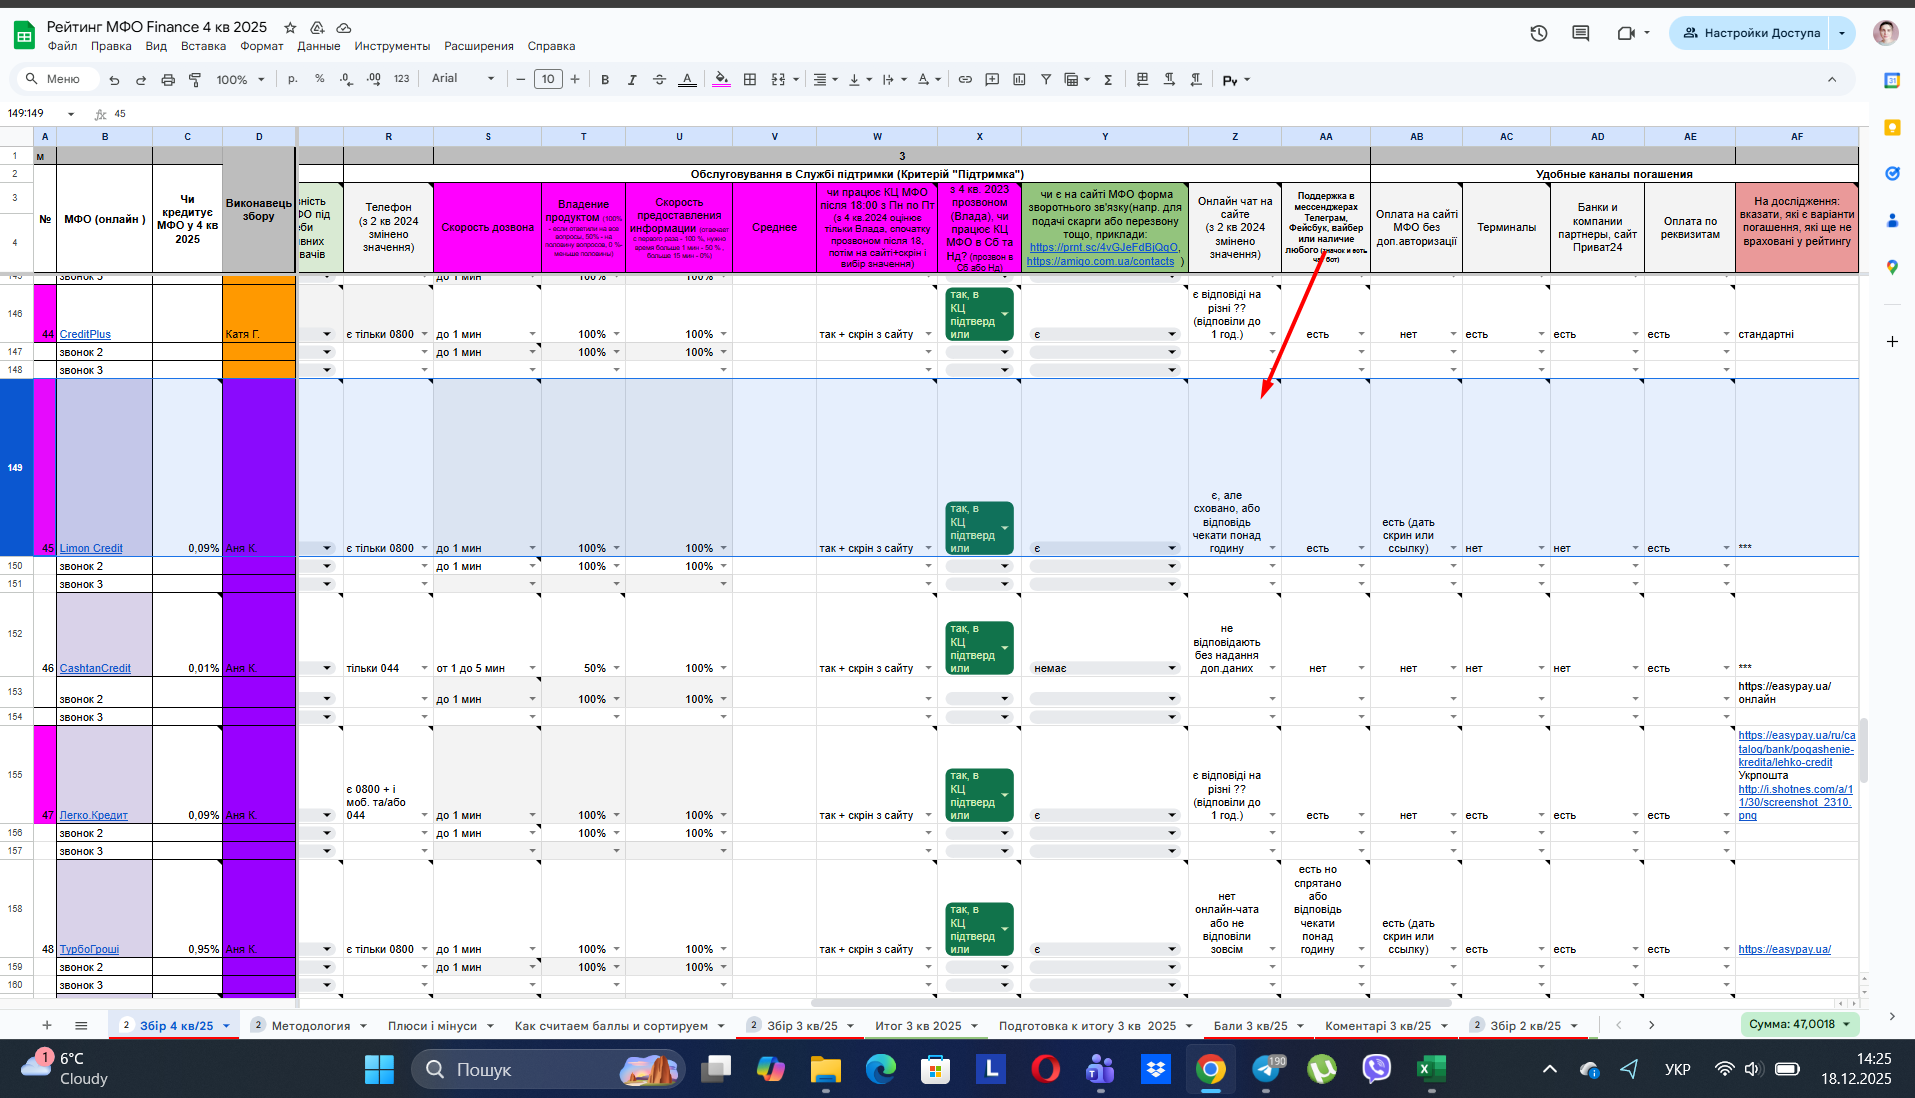
Task: Open the fill color picker
Action: point(721,80)
